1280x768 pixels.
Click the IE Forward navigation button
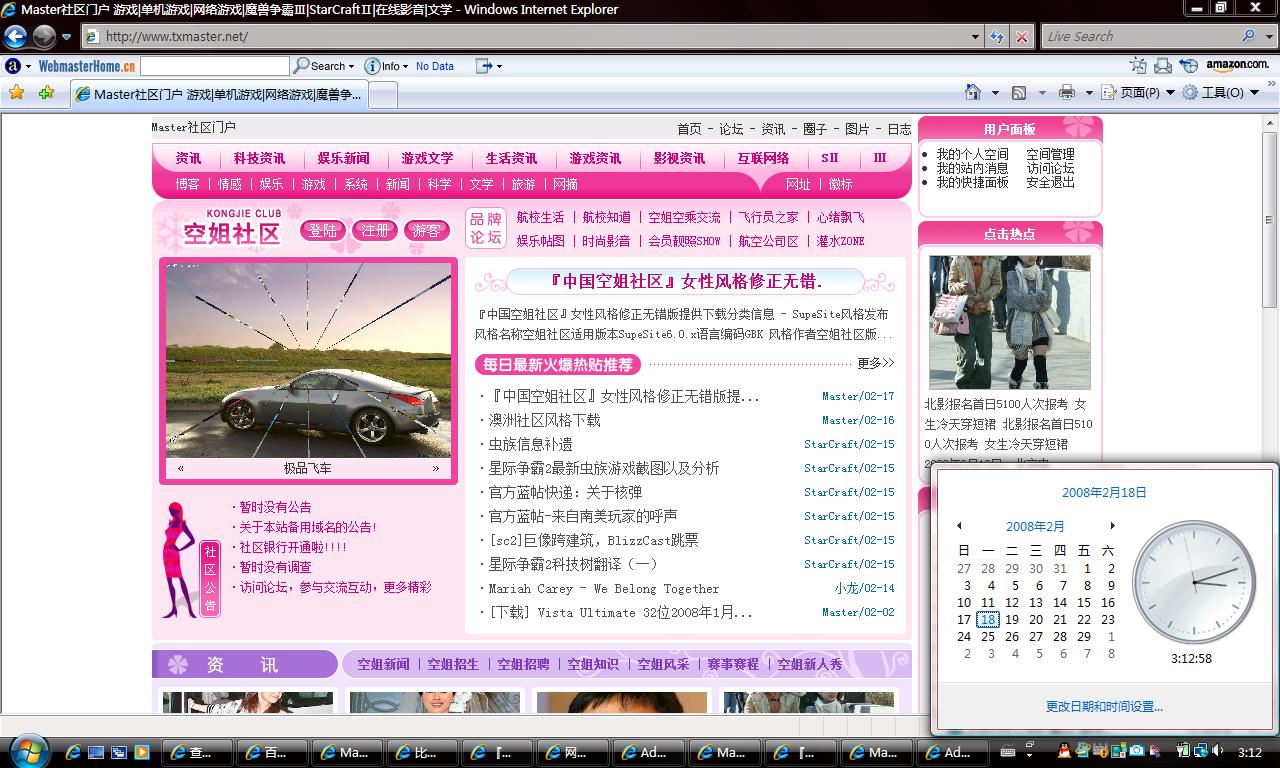(44, 37)
